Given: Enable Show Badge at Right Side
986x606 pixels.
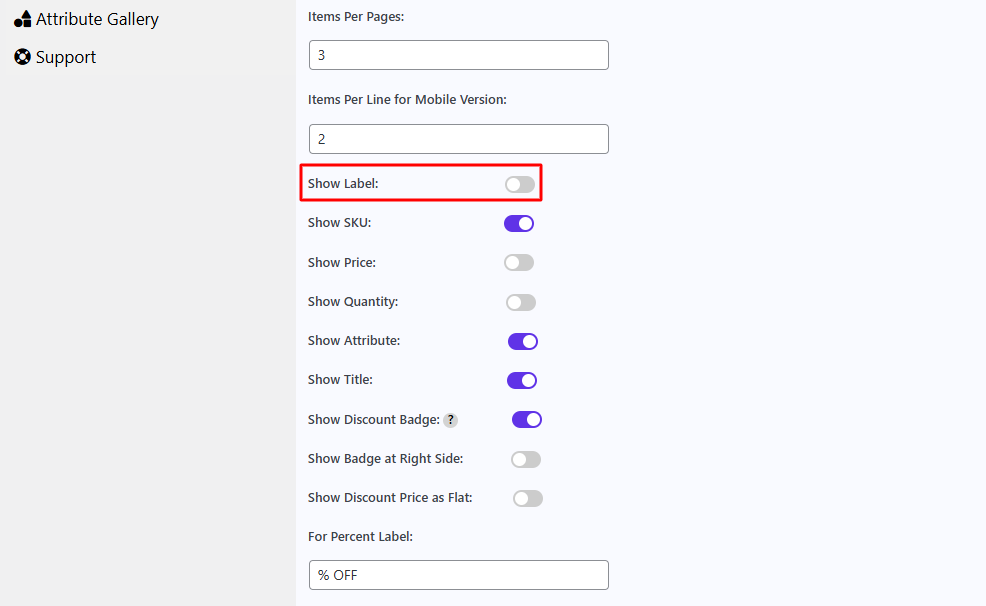Looking at the screenshot, I should pyautogui.click(x=526, y=460).
